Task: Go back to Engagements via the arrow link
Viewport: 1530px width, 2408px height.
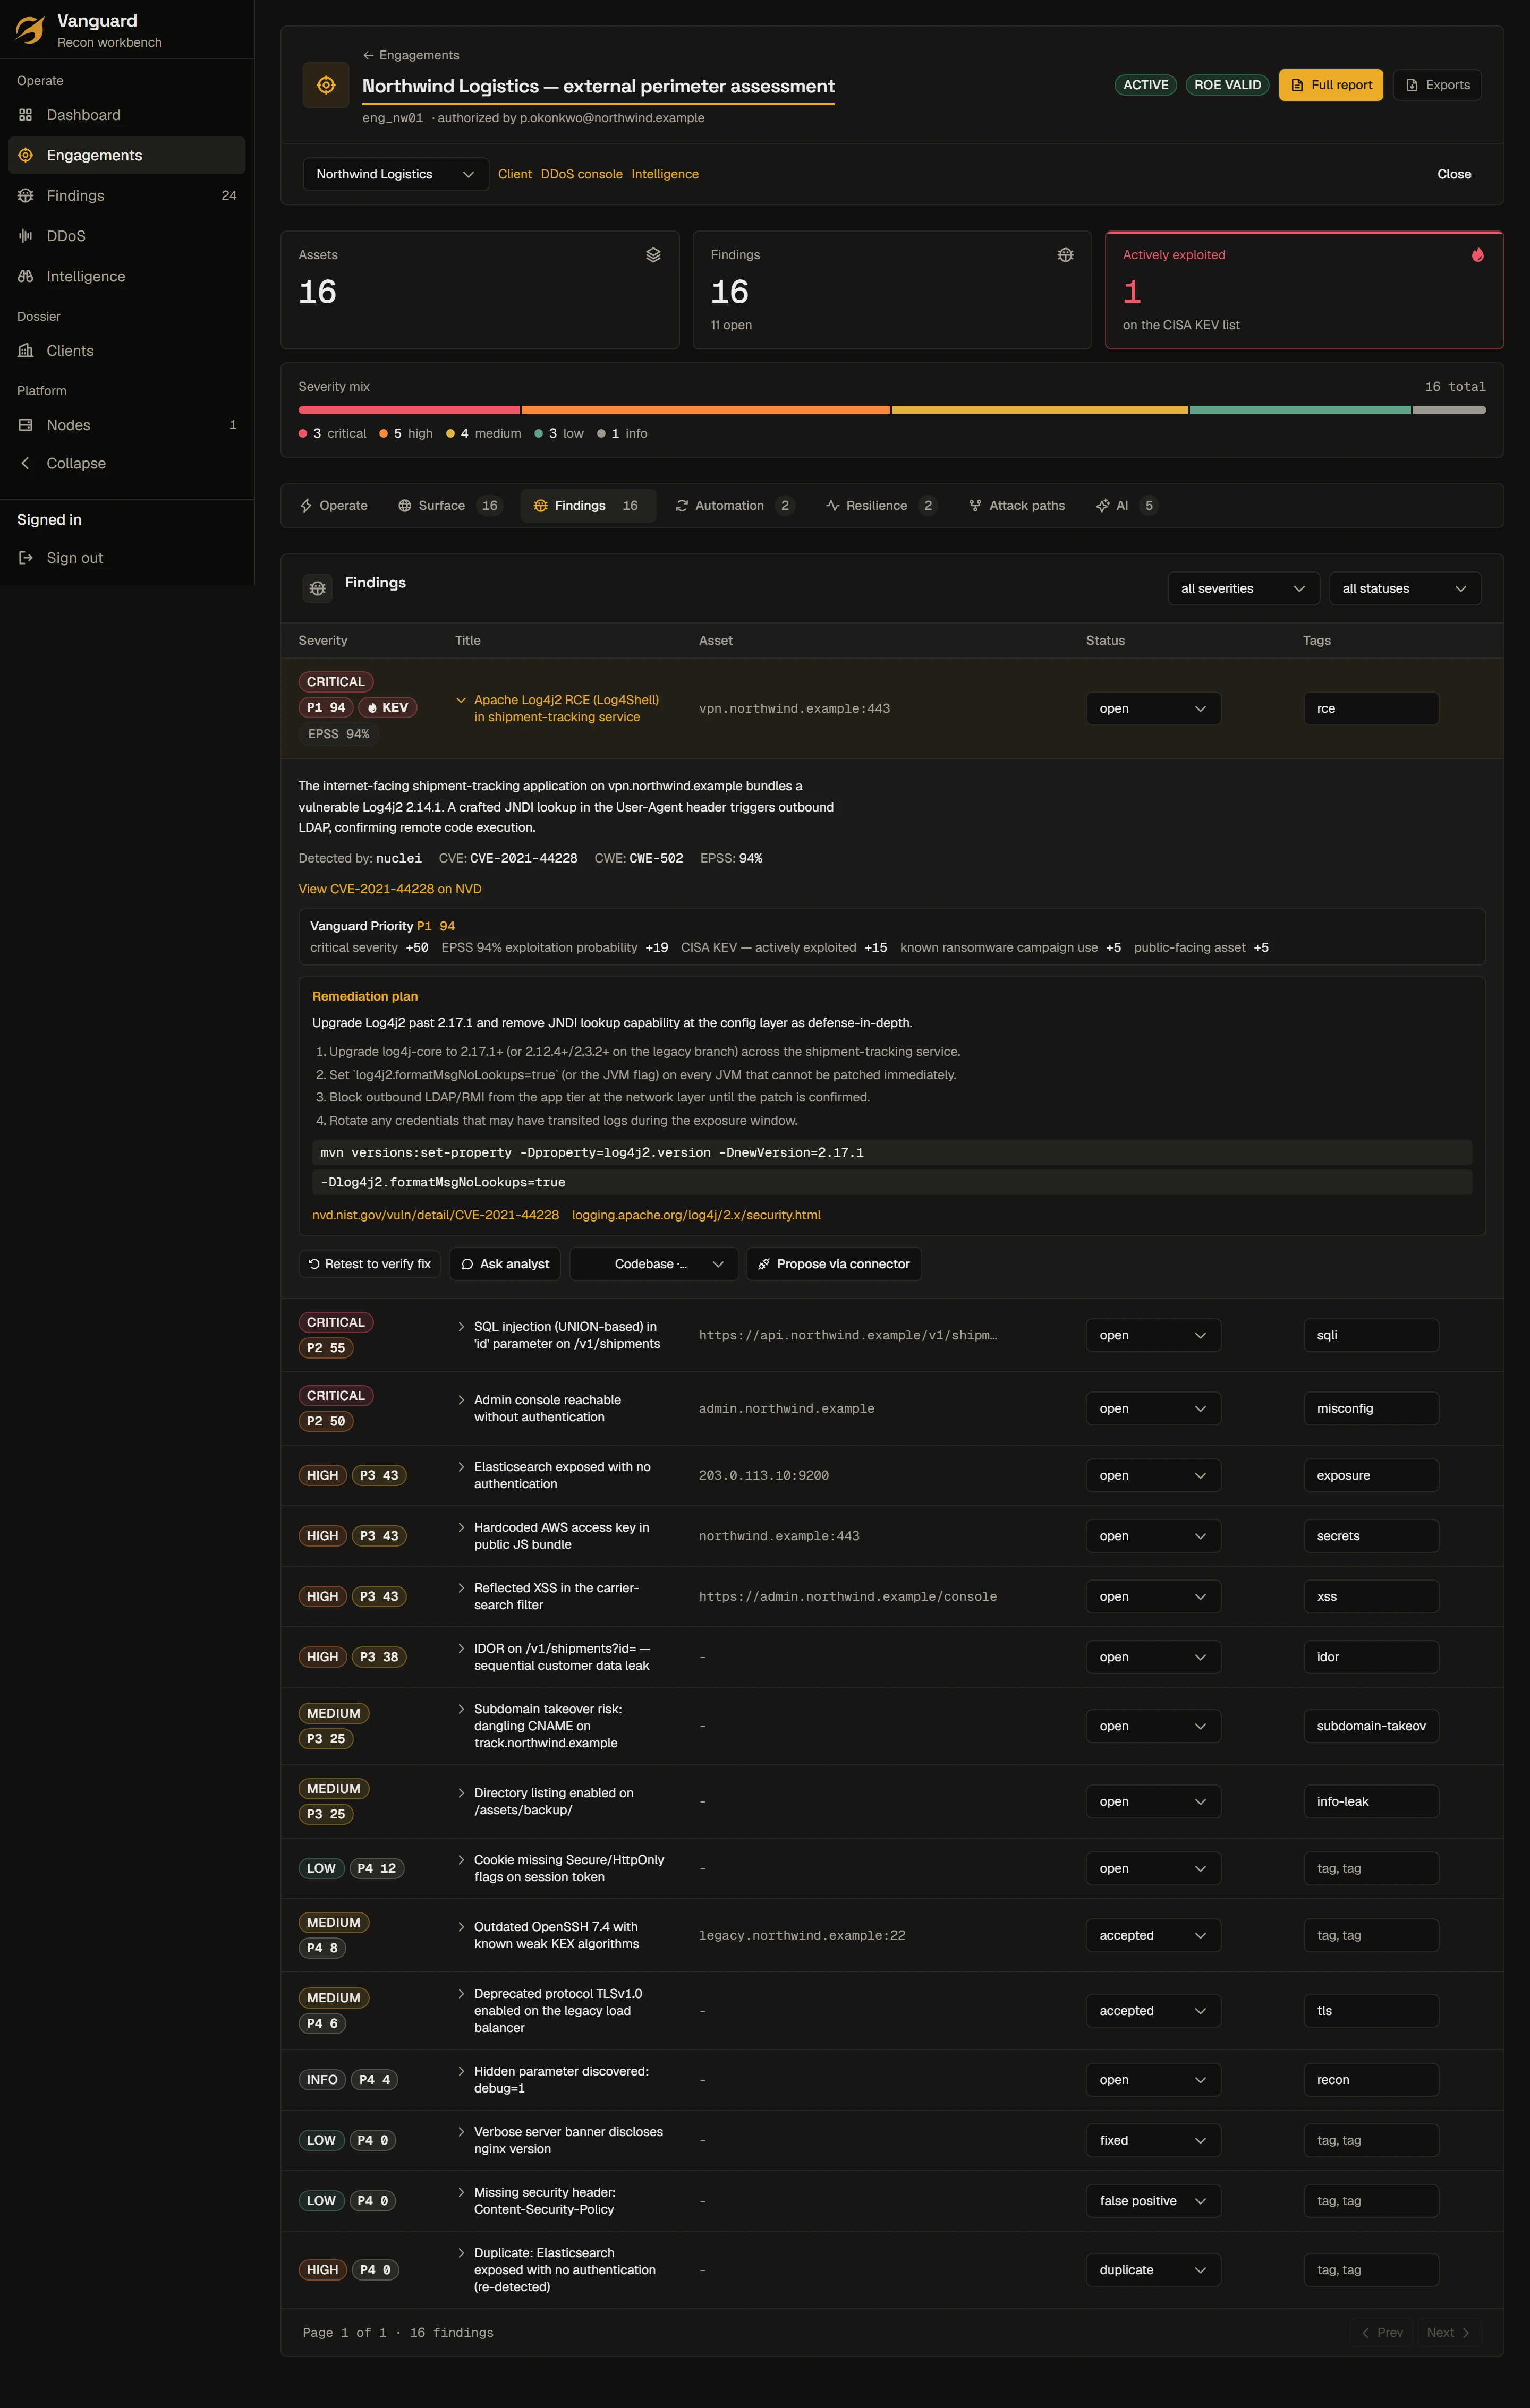Action: 411,55
